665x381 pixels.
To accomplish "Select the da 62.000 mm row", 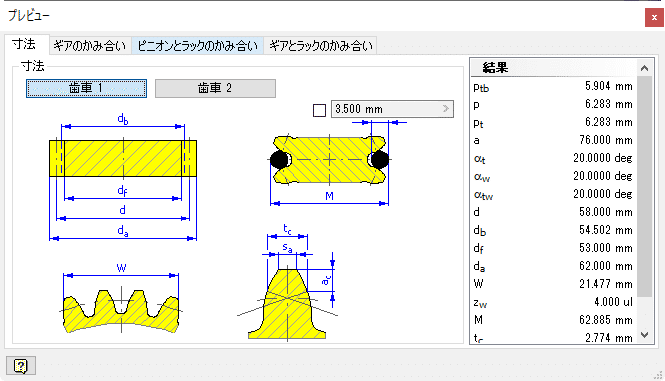I will coord(553,266).
